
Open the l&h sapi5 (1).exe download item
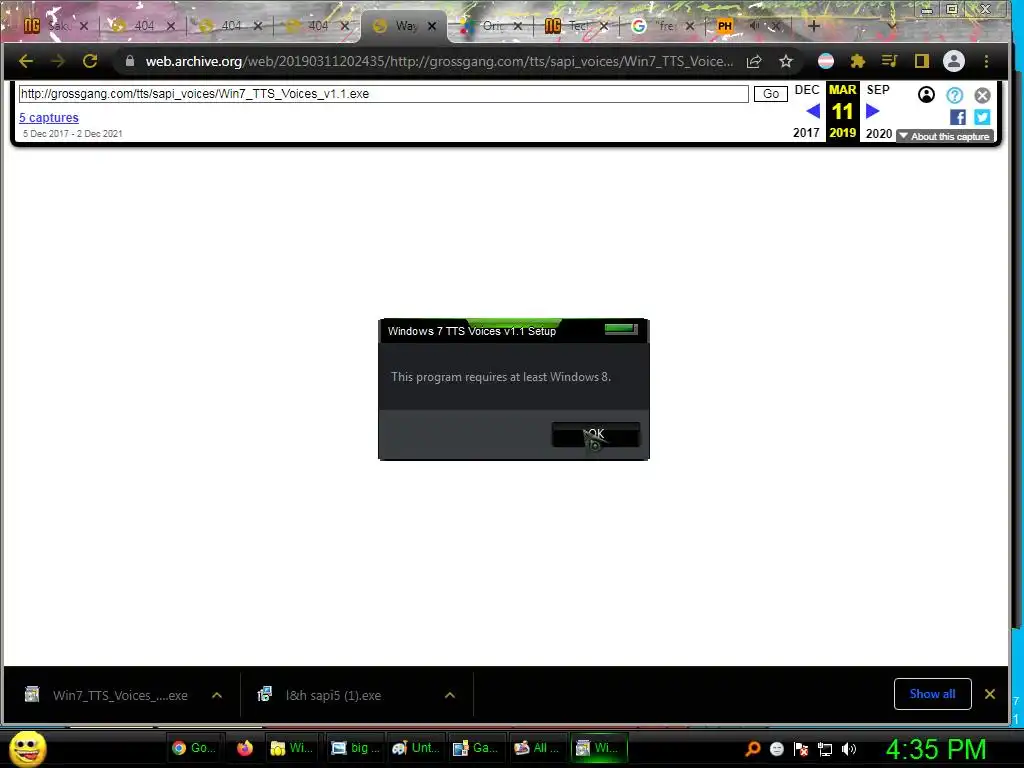coord(320,695)
